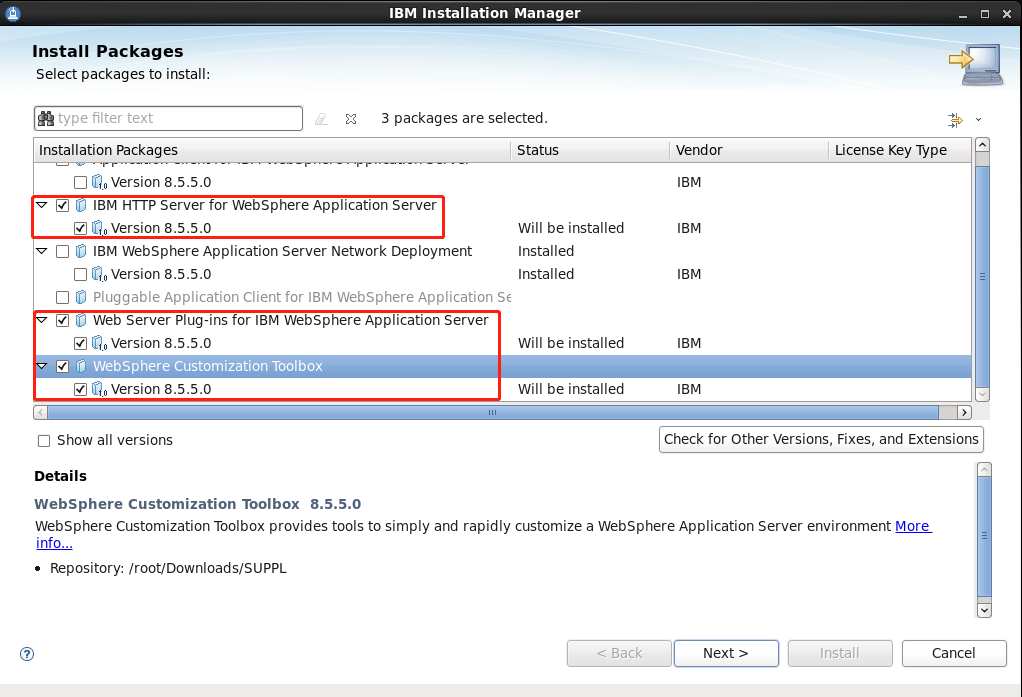Check Version 8.5.5.0 under Network Deployment
The image size is (1022, 697).
click(x=80, y=274)
